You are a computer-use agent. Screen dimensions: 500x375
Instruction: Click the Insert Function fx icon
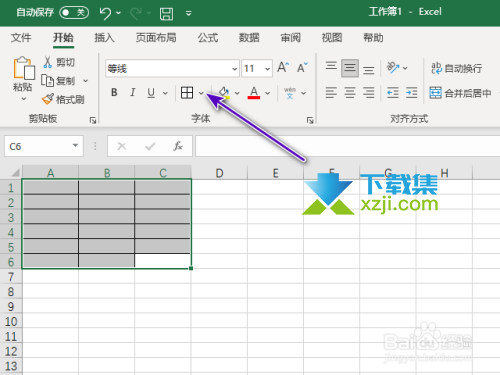tap(178, 146)
